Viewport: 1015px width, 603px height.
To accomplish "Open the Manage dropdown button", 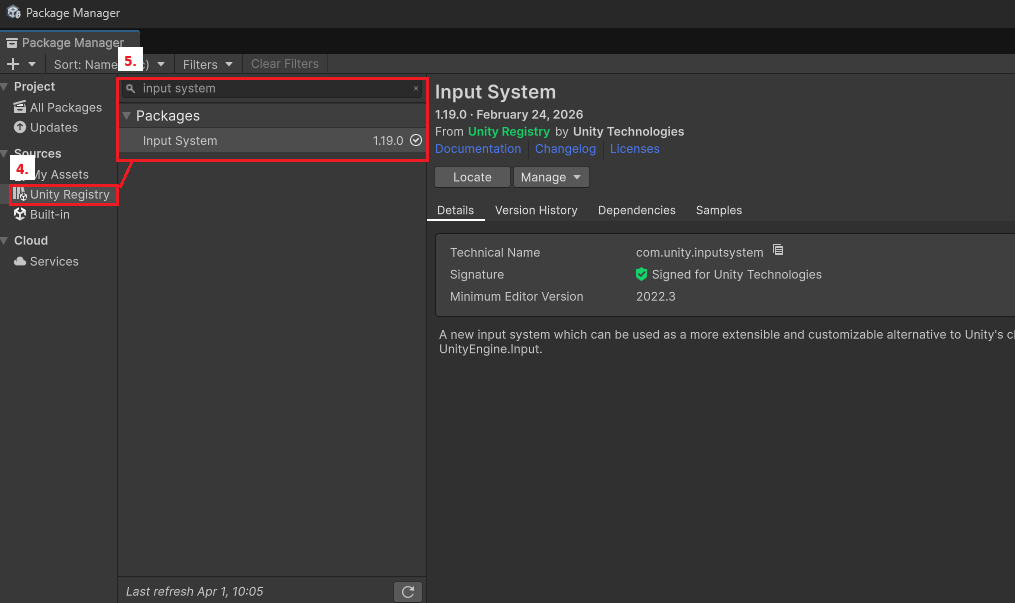I will (551, 177).
